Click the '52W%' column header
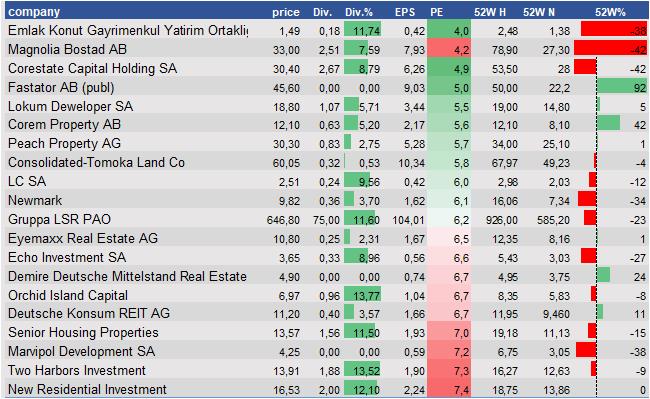This screenshot has width=650, height=399. [x=610, y=12]
